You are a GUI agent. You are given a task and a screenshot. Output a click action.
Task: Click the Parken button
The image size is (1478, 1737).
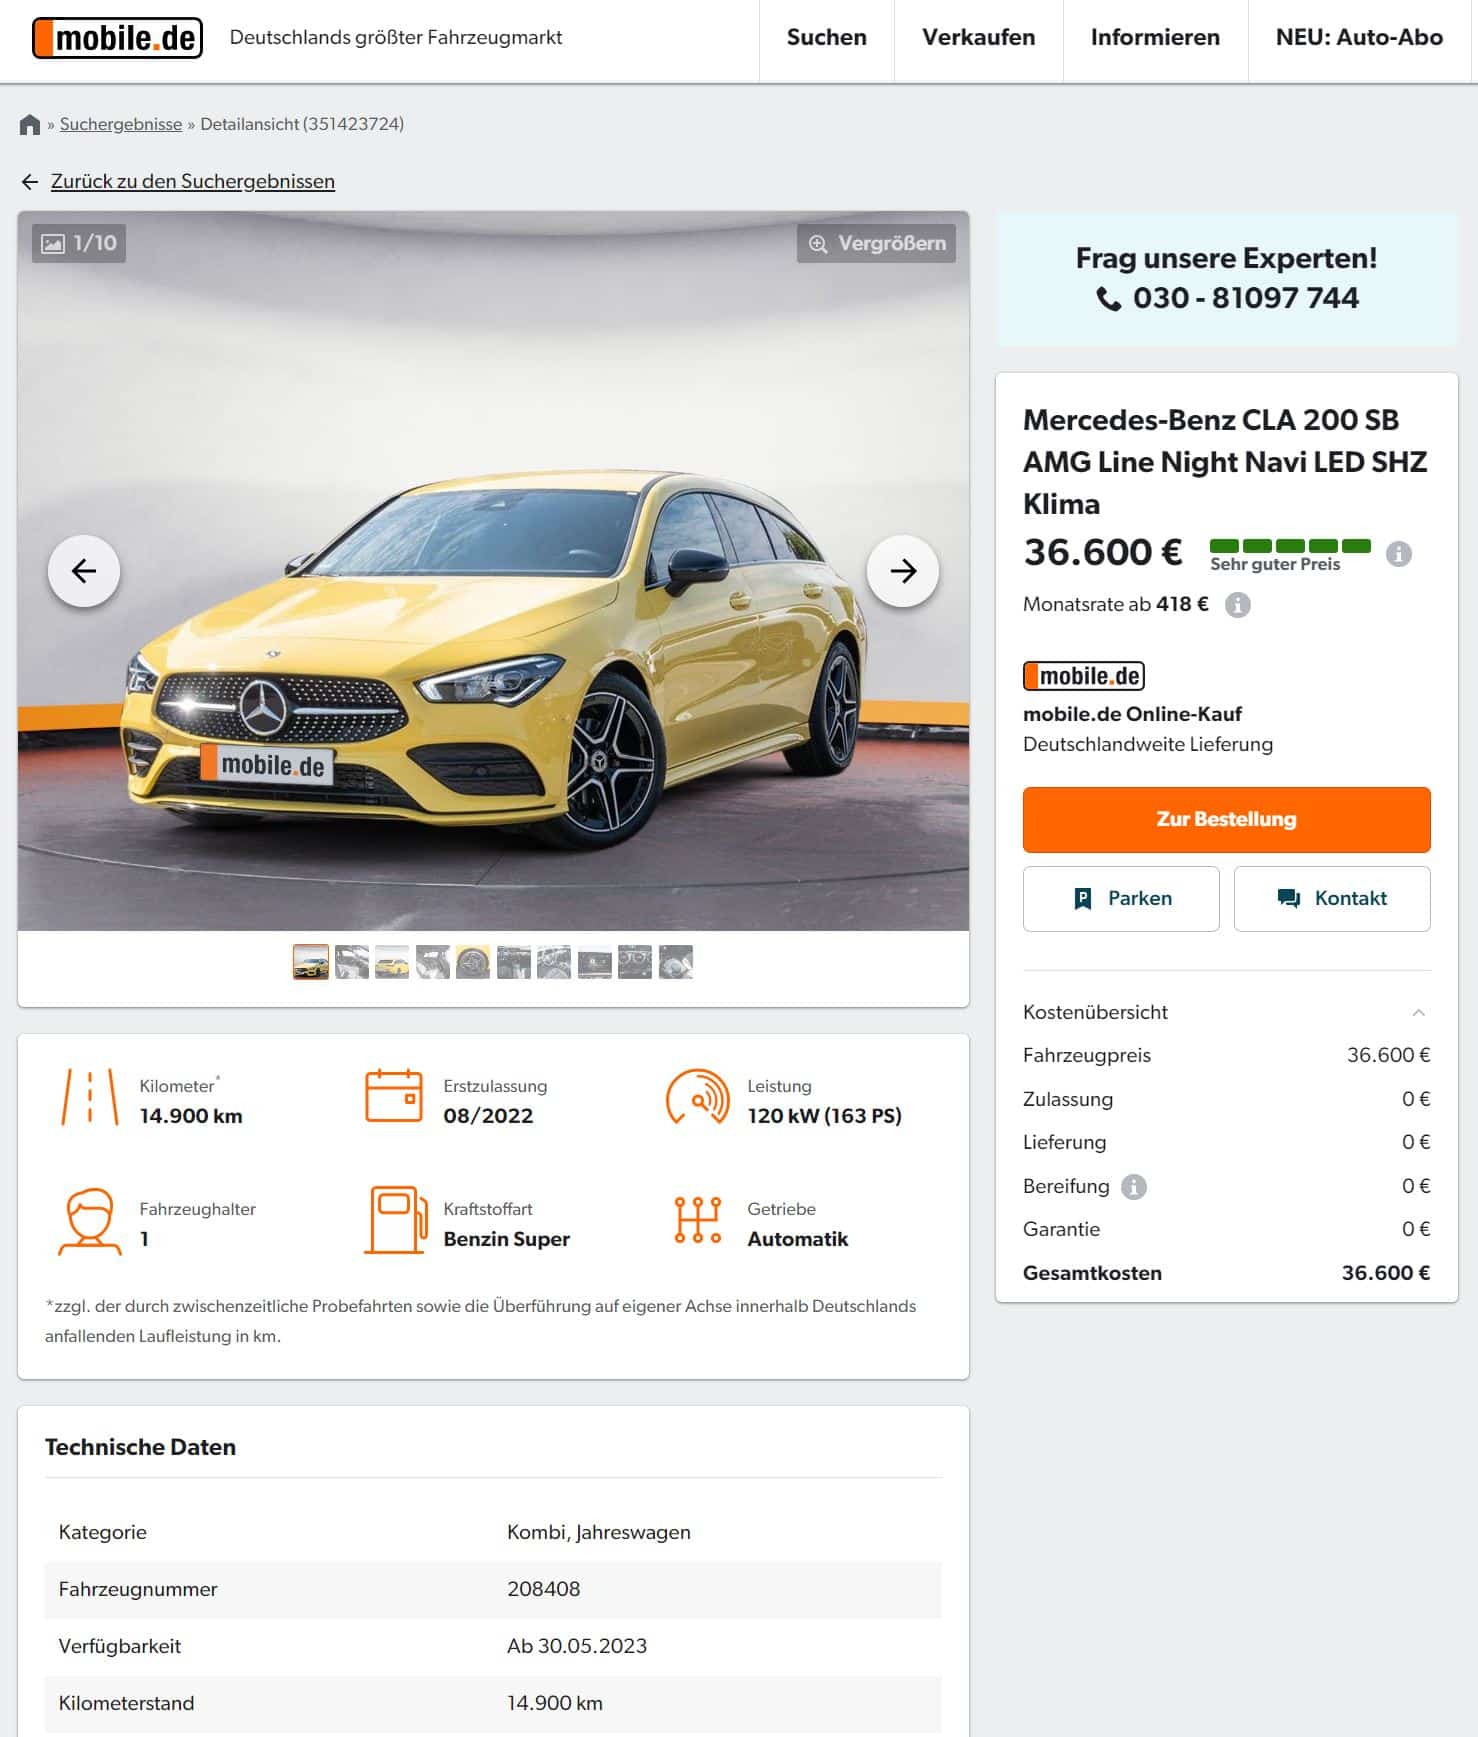tap(1121, 898)
